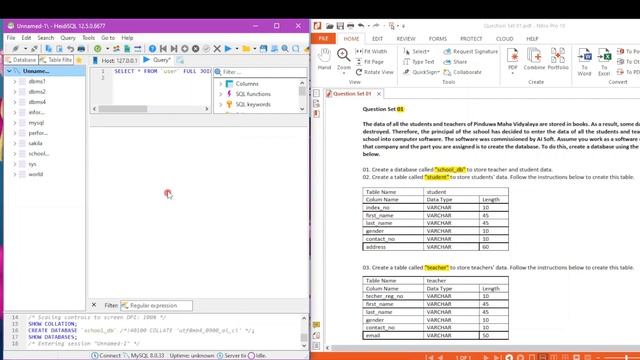Expand the dbms2 database node
The height and width of the screenshot is (360, 640).
tap(15, 91)
